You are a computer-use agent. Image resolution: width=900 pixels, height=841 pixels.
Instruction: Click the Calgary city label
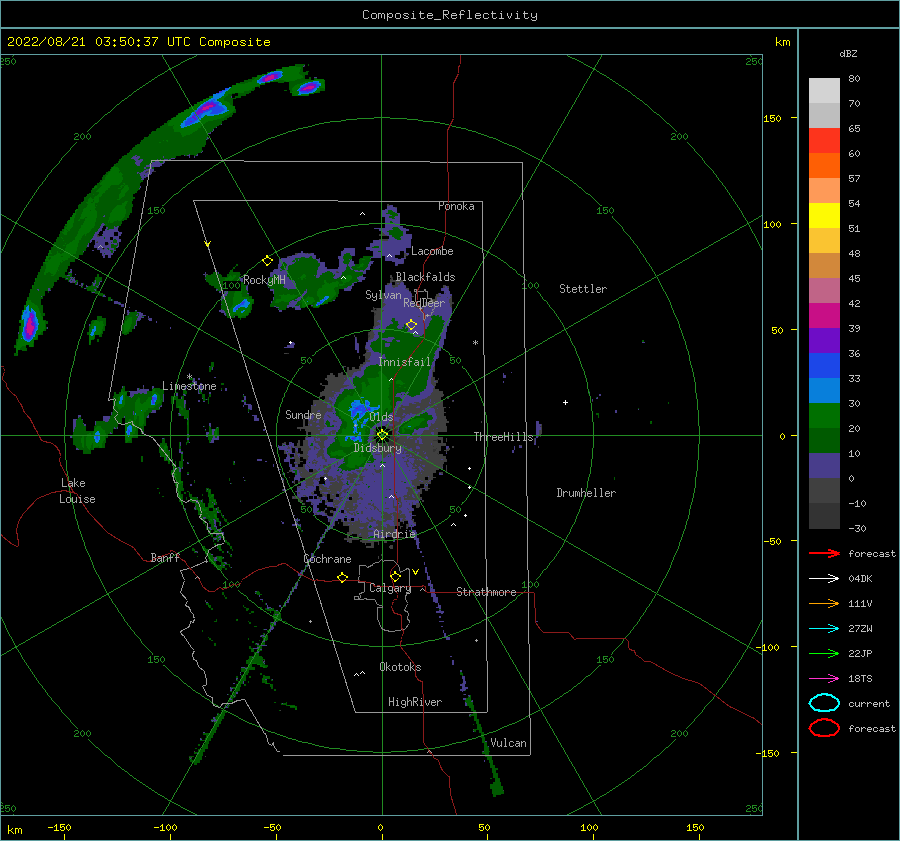[x=390, y=588]
